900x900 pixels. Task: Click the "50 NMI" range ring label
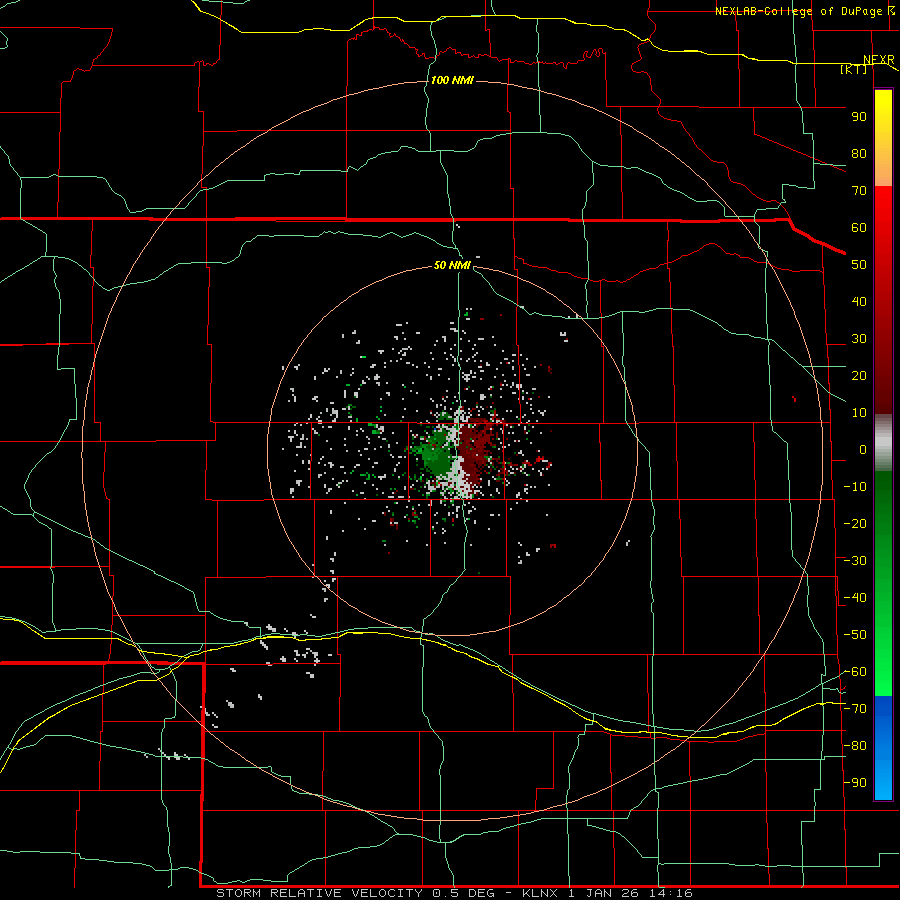coord(452,265)
